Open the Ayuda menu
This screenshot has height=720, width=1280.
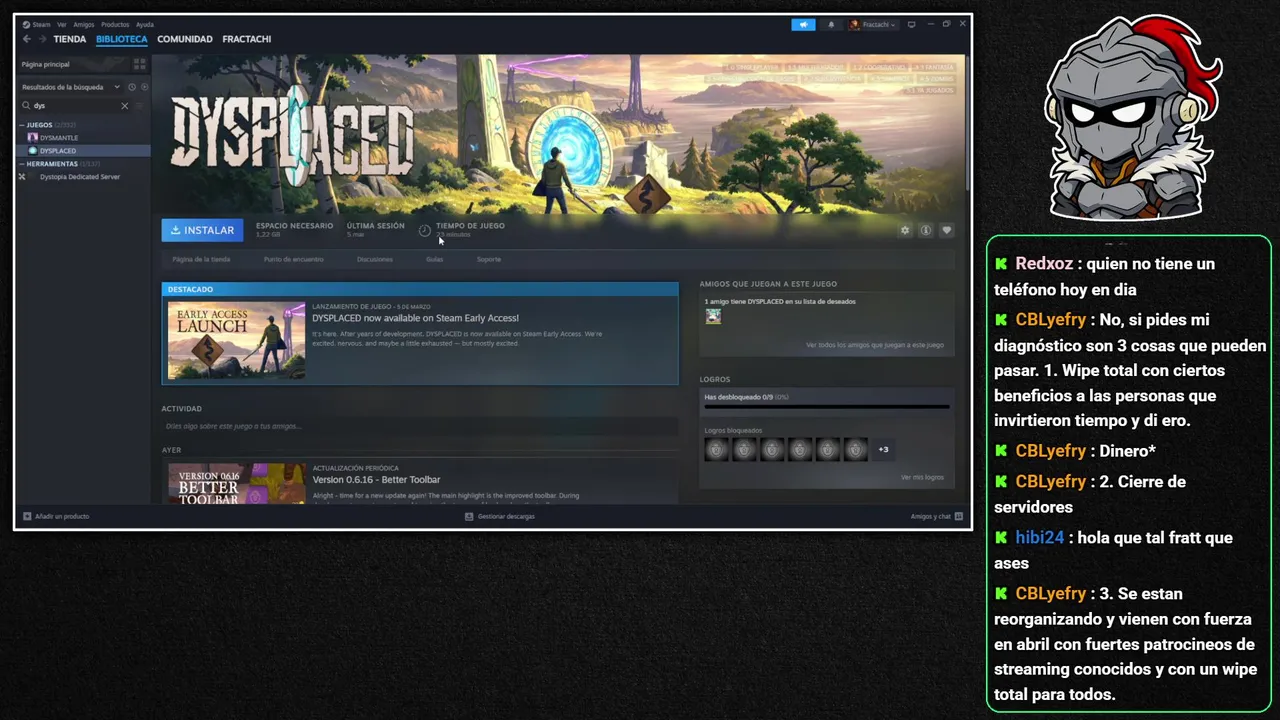click(x=145, y=24)
